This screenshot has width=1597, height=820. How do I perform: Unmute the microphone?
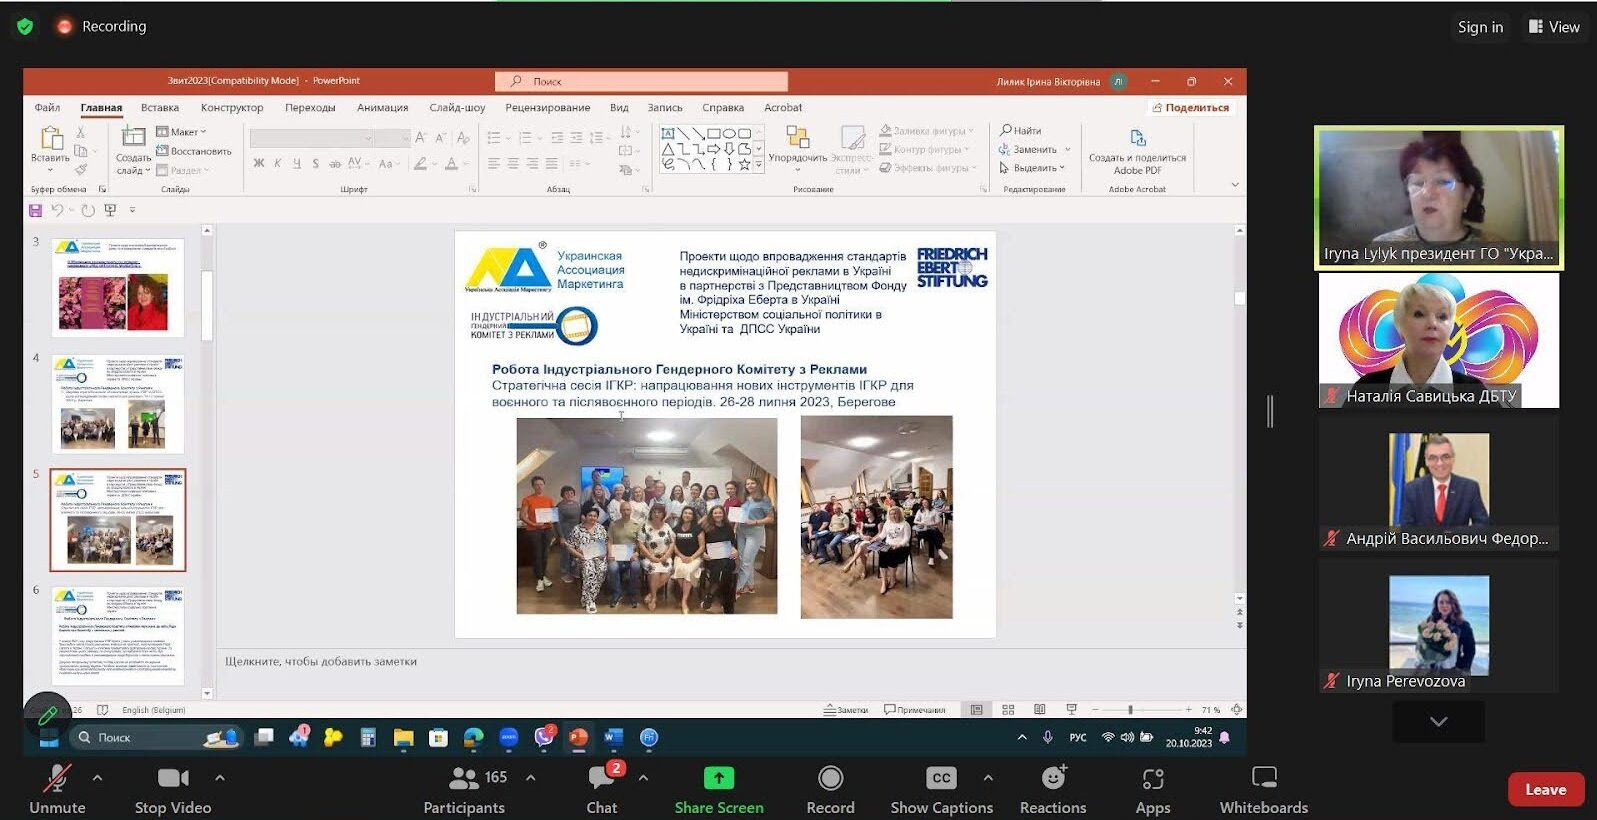[x=57, y=778]
